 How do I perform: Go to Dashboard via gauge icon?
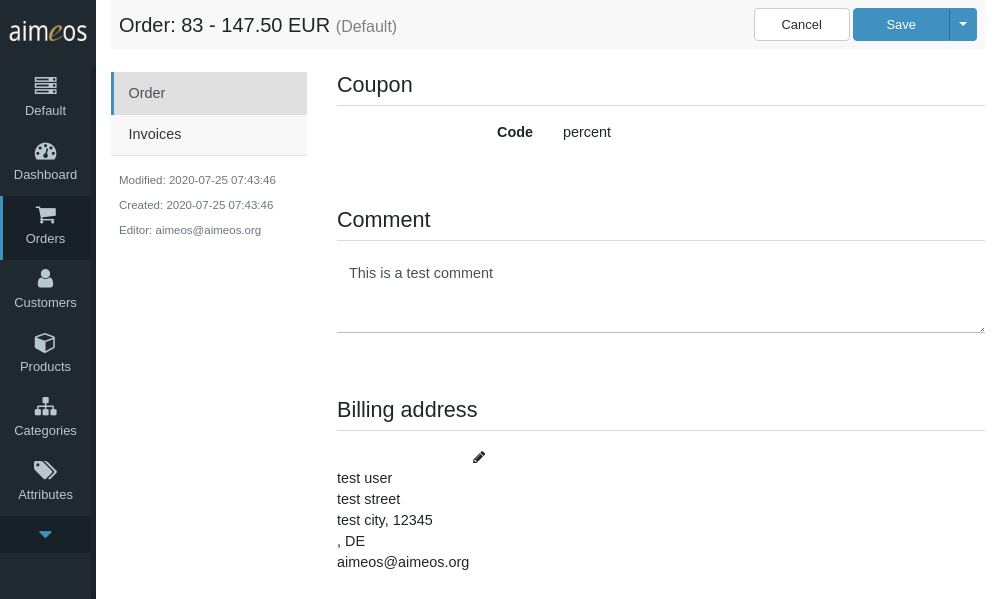pyautogui.click(x=45, y=151)
